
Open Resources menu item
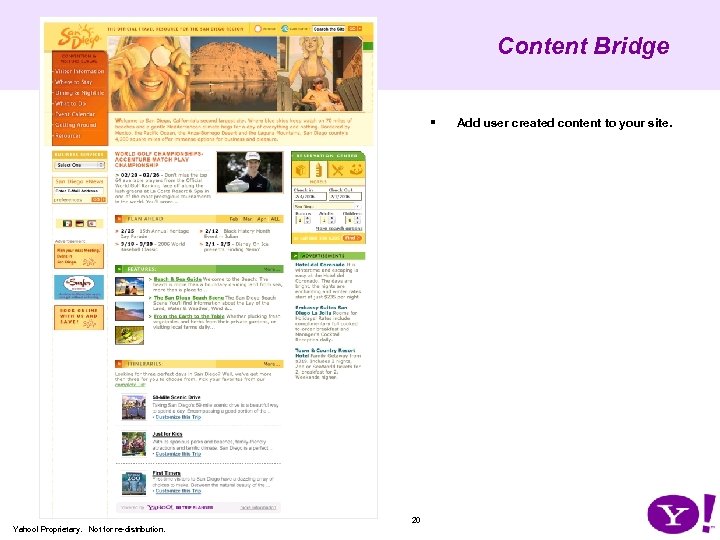[x=68, y=136]
